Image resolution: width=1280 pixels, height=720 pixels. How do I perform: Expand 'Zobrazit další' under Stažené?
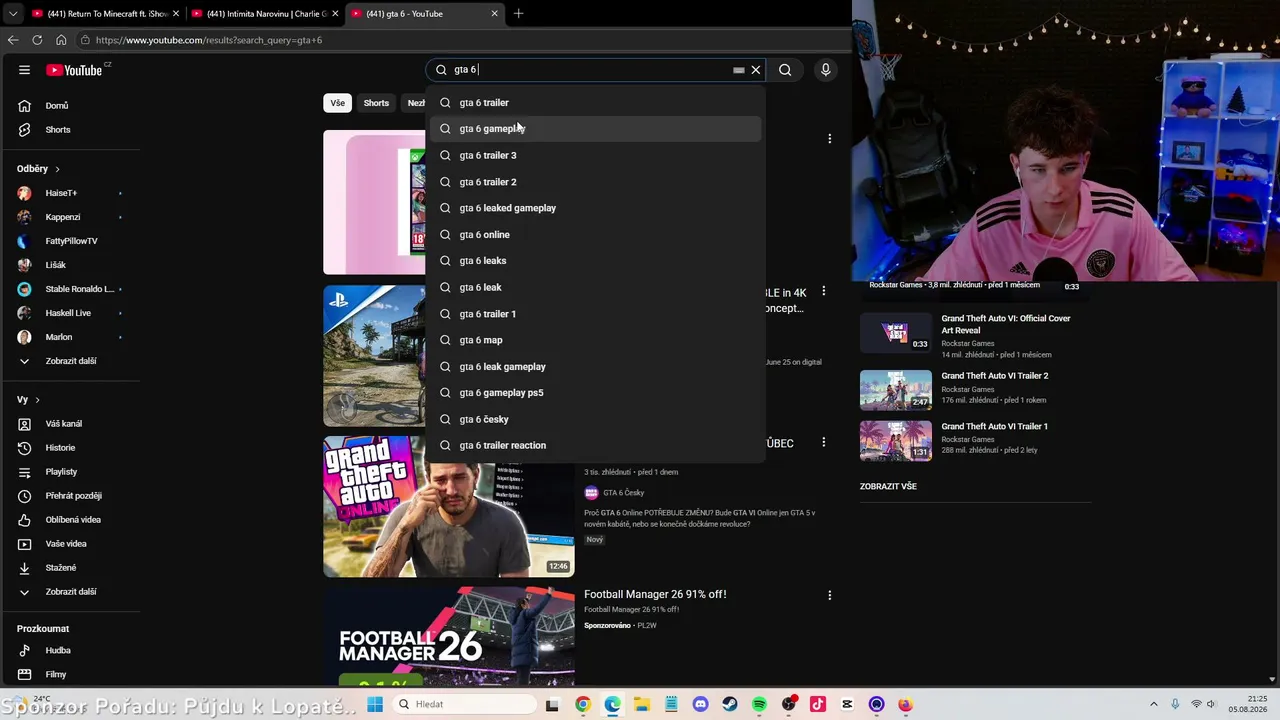point(70,592)
